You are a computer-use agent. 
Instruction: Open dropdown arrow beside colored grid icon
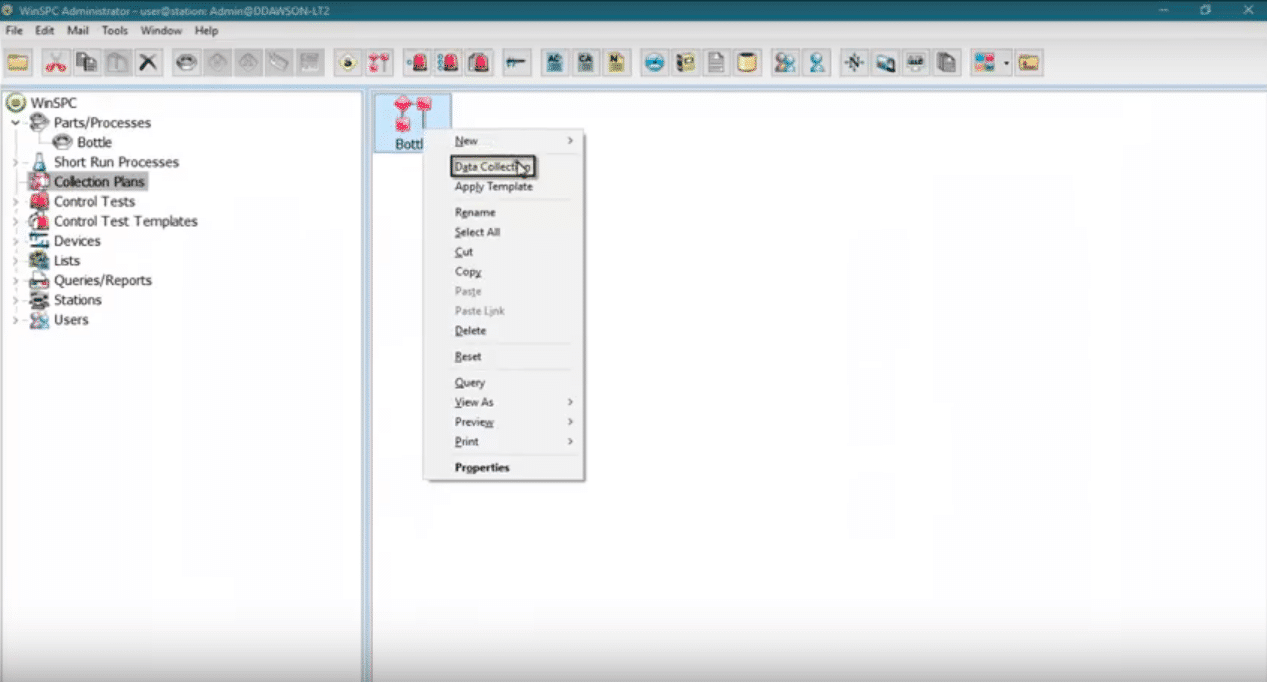pos(1007,64)
